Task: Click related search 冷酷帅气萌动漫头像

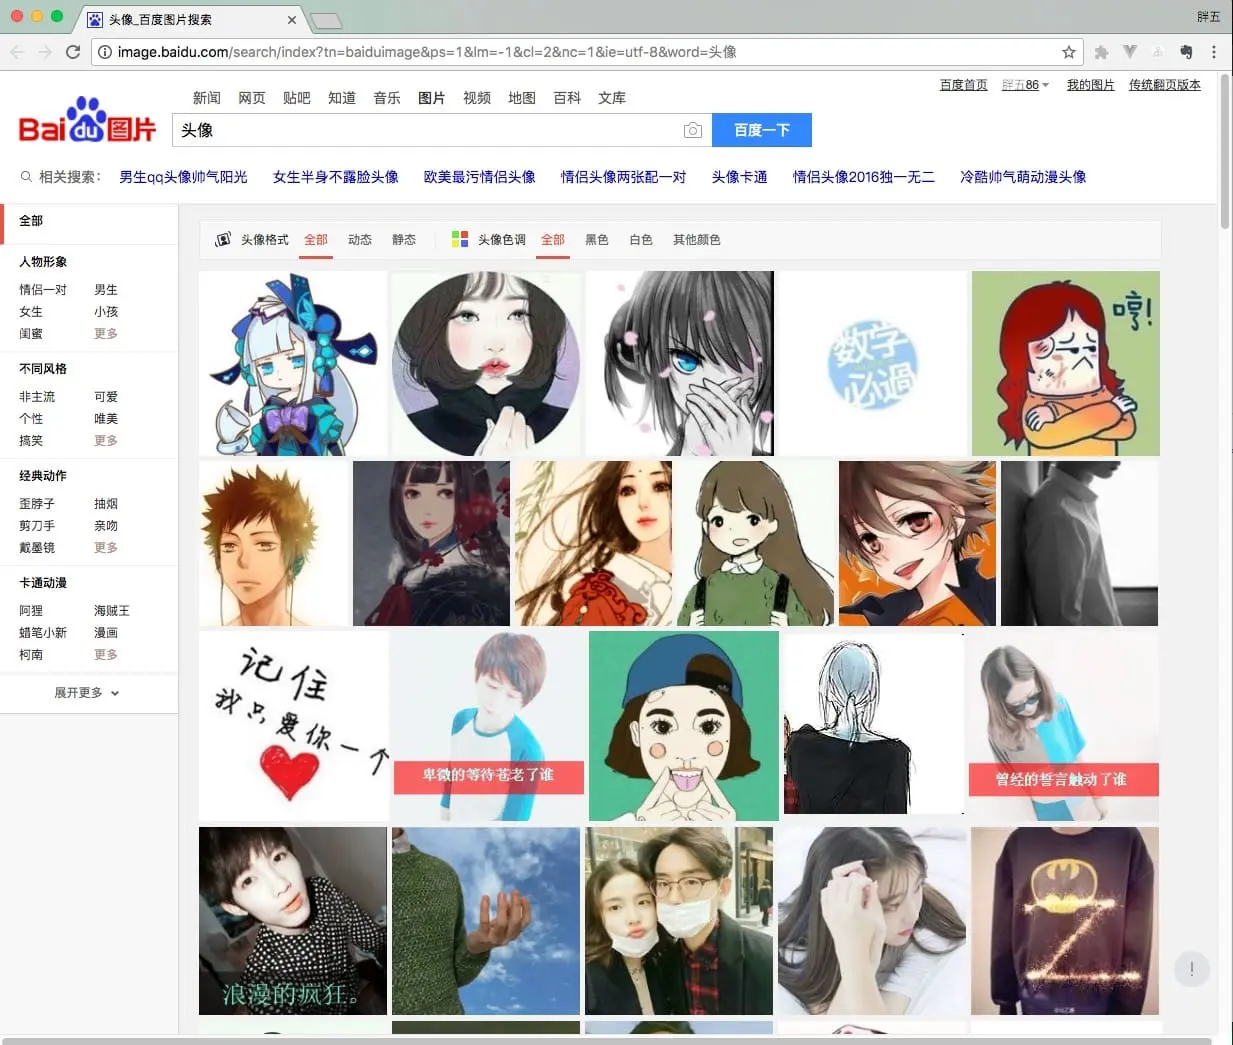Action: click(x=1023, y=177)
